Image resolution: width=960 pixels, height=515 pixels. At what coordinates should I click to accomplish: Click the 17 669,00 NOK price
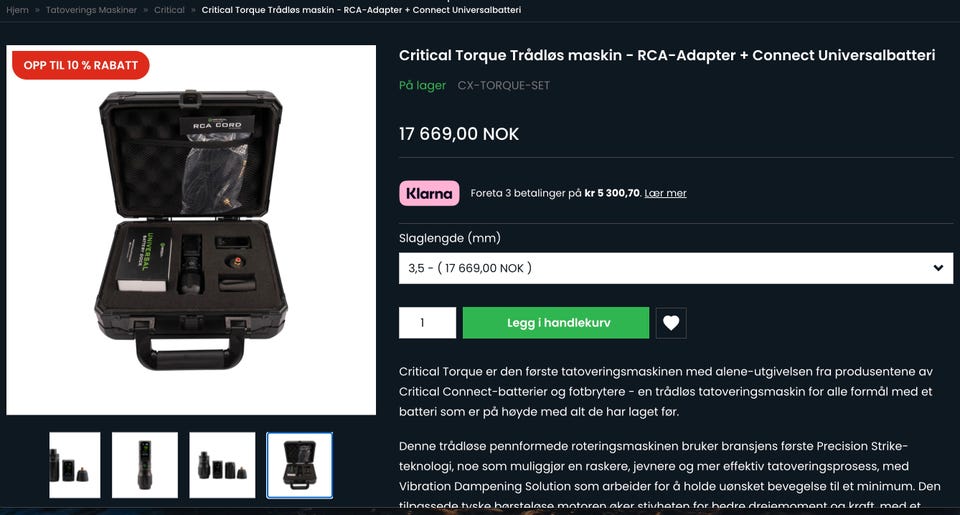pos(459,134)
